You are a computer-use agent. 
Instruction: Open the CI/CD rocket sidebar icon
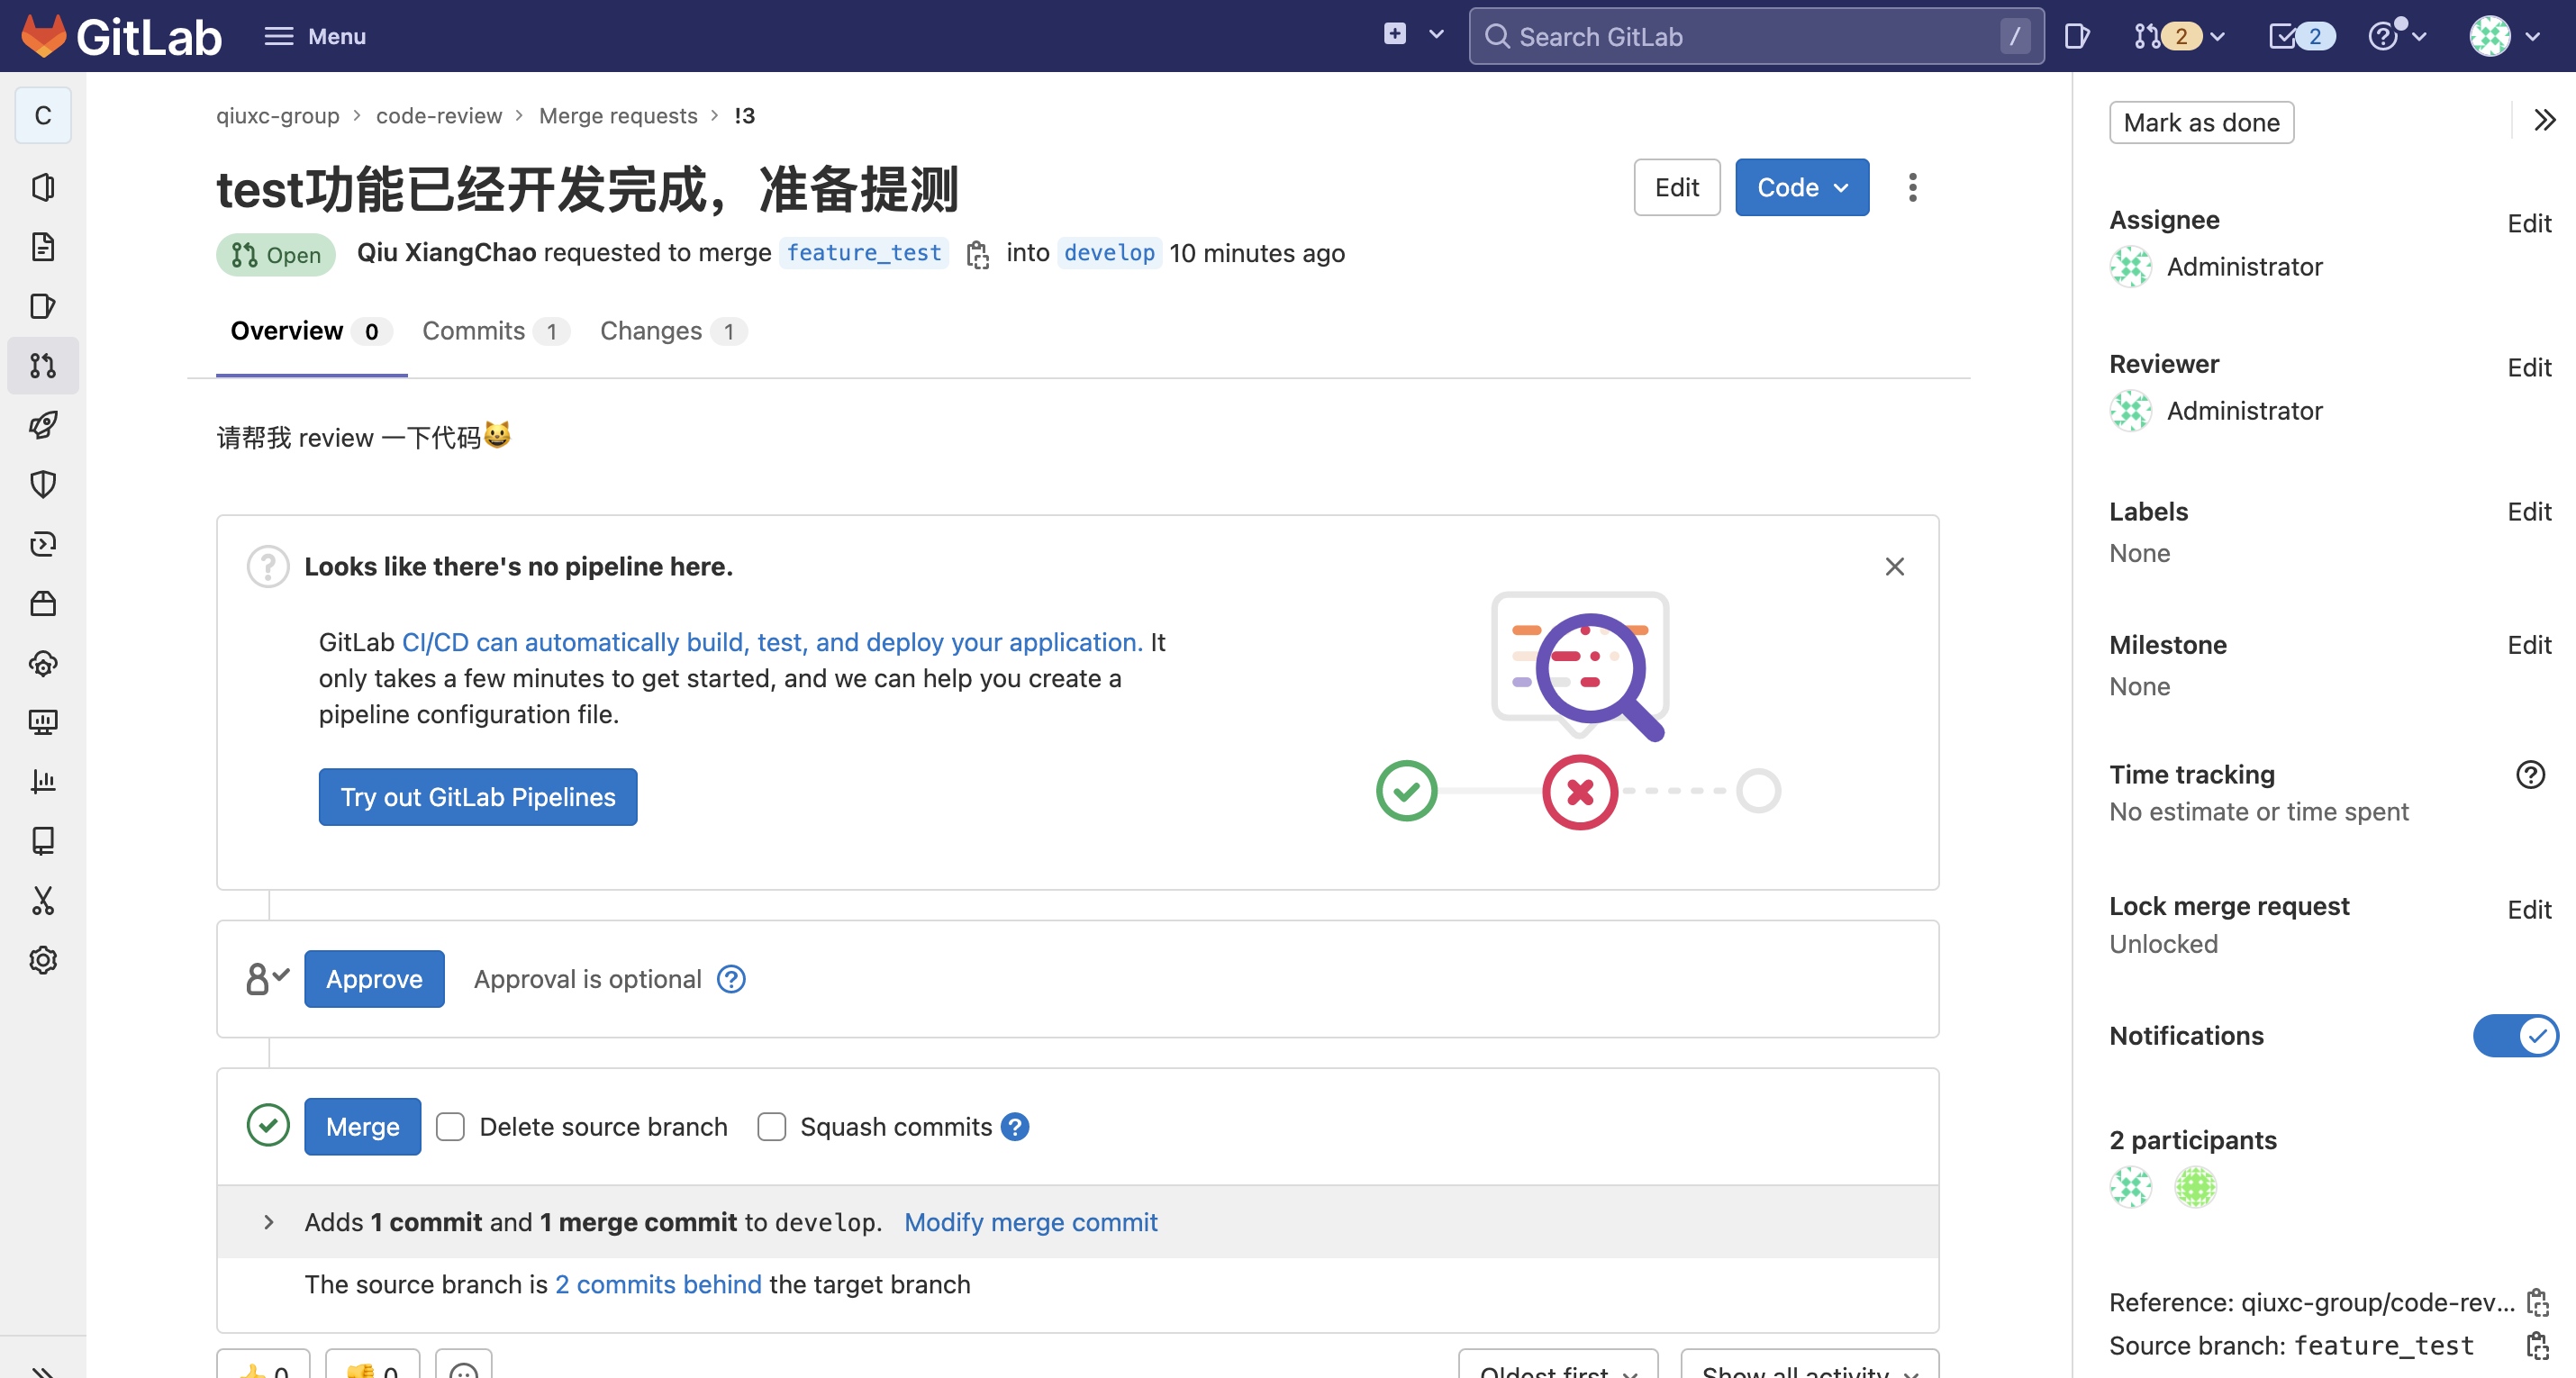(x=43, y=425)
